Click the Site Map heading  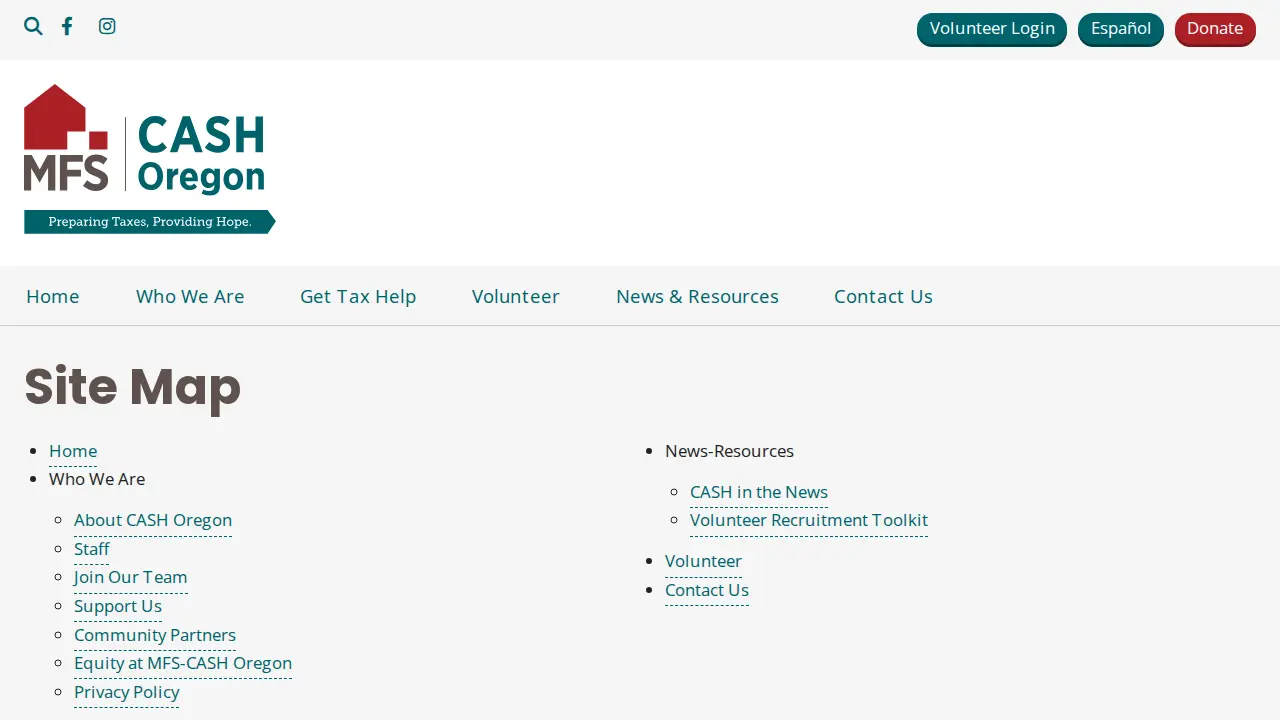pos(133,386)
